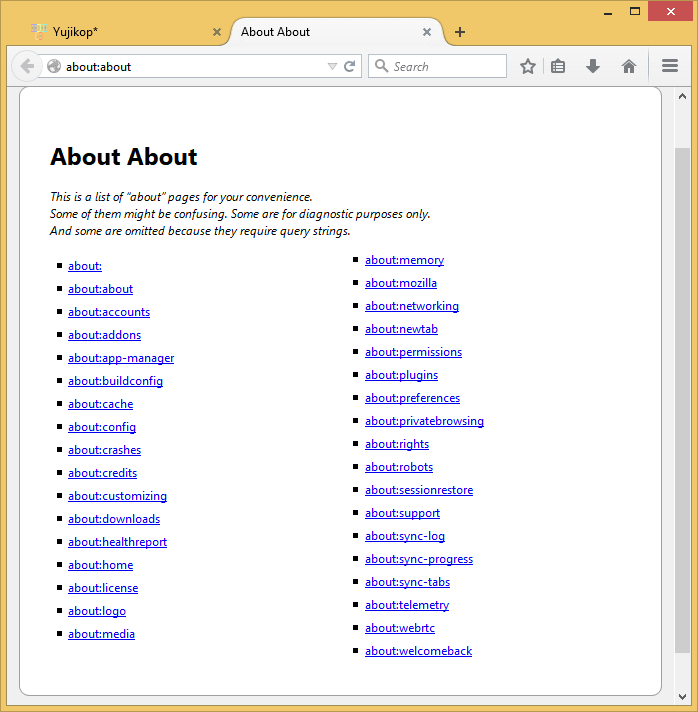Screen dimensions: 698x712
Task: Click the about:logo link
Action: click(97, 611)
